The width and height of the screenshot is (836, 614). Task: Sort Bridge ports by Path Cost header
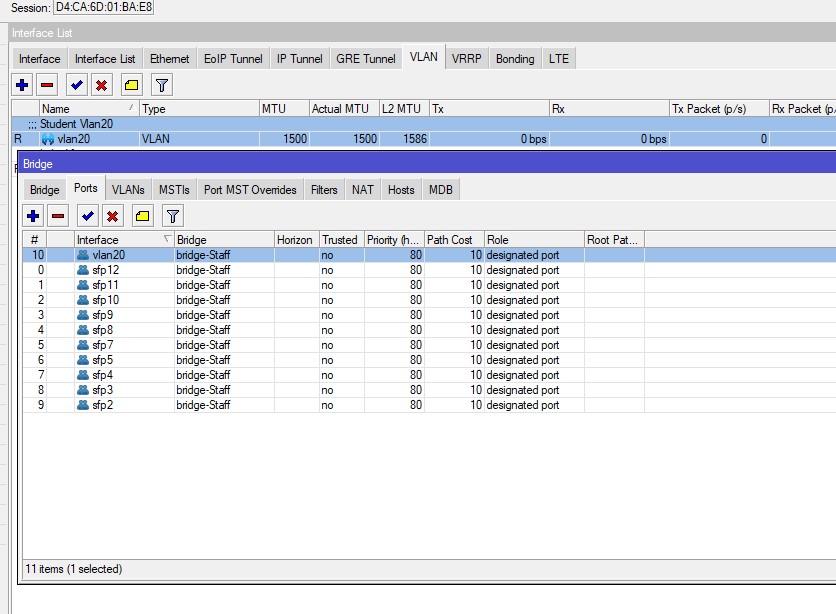coord(454,240)
